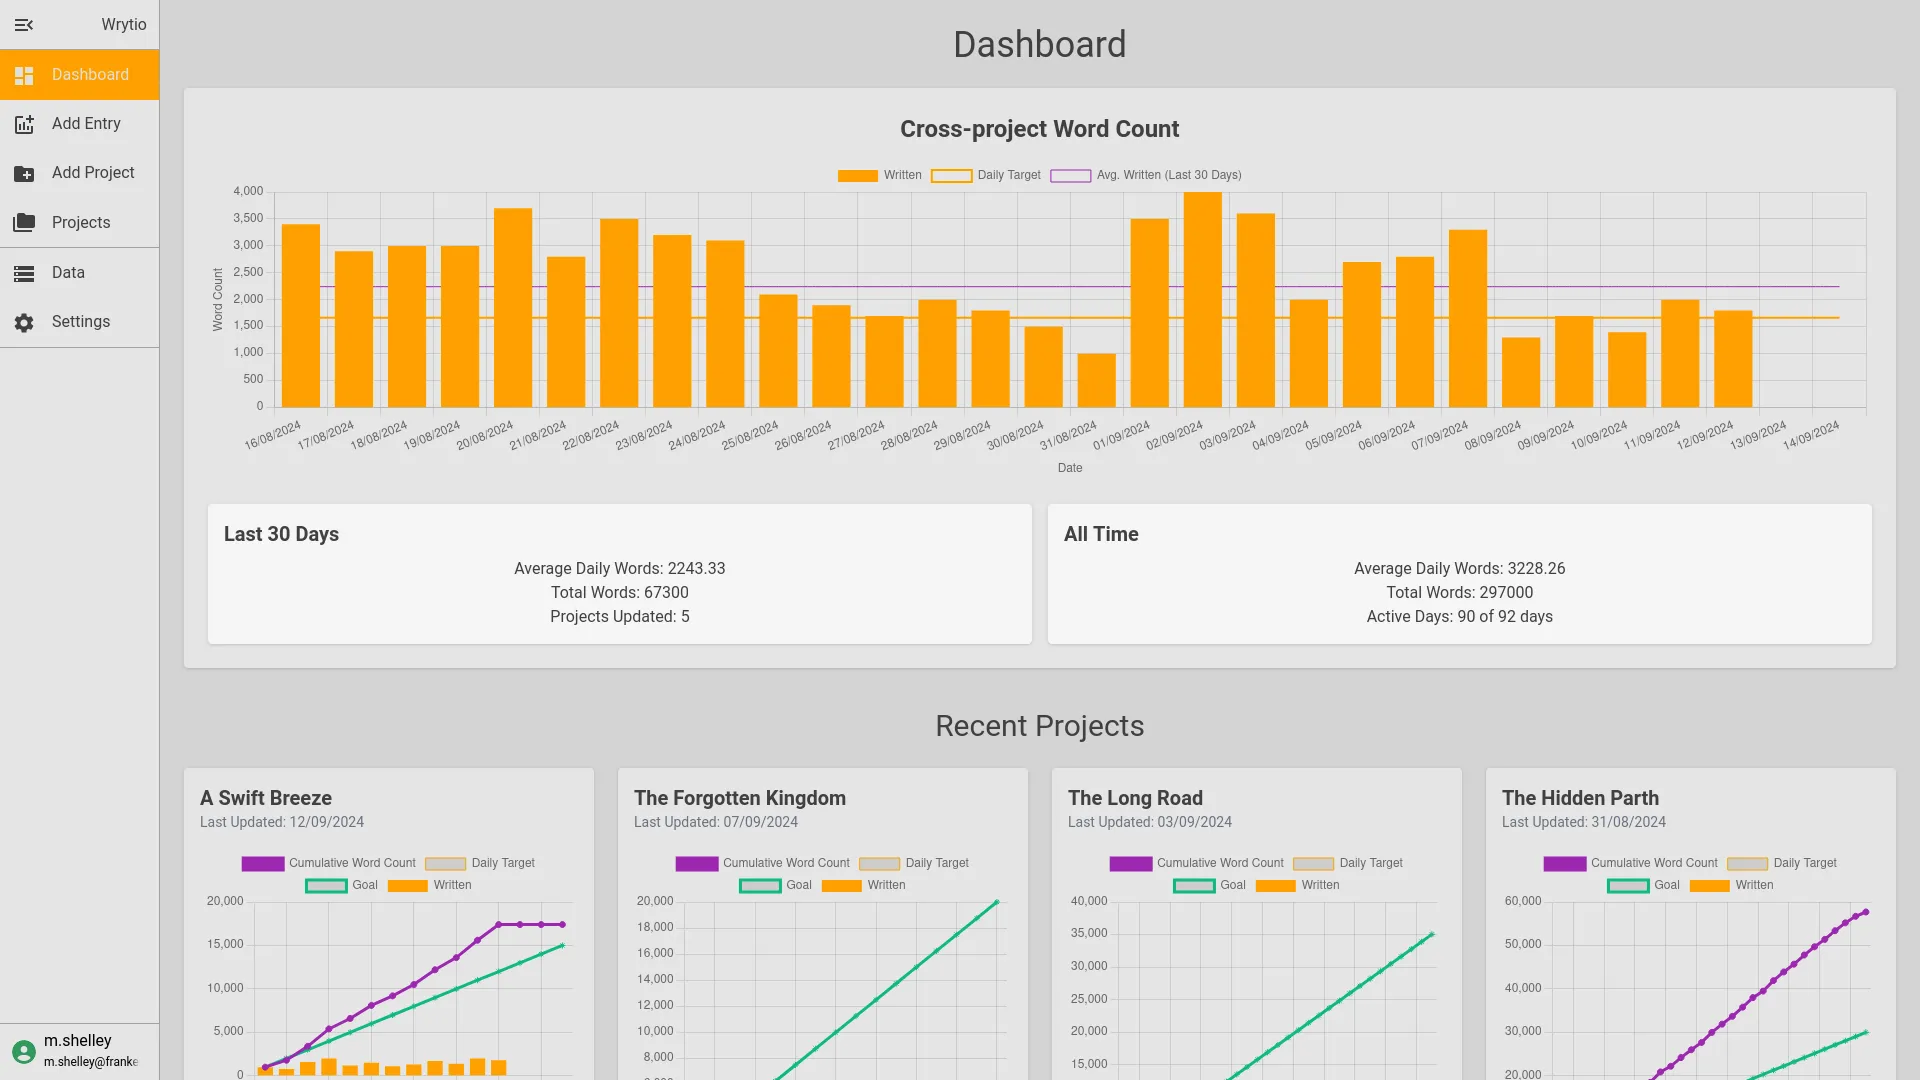The image size is (1920, 1080).
Task: Click the m.shelley email address at bottom
Action: [90, 1062]
